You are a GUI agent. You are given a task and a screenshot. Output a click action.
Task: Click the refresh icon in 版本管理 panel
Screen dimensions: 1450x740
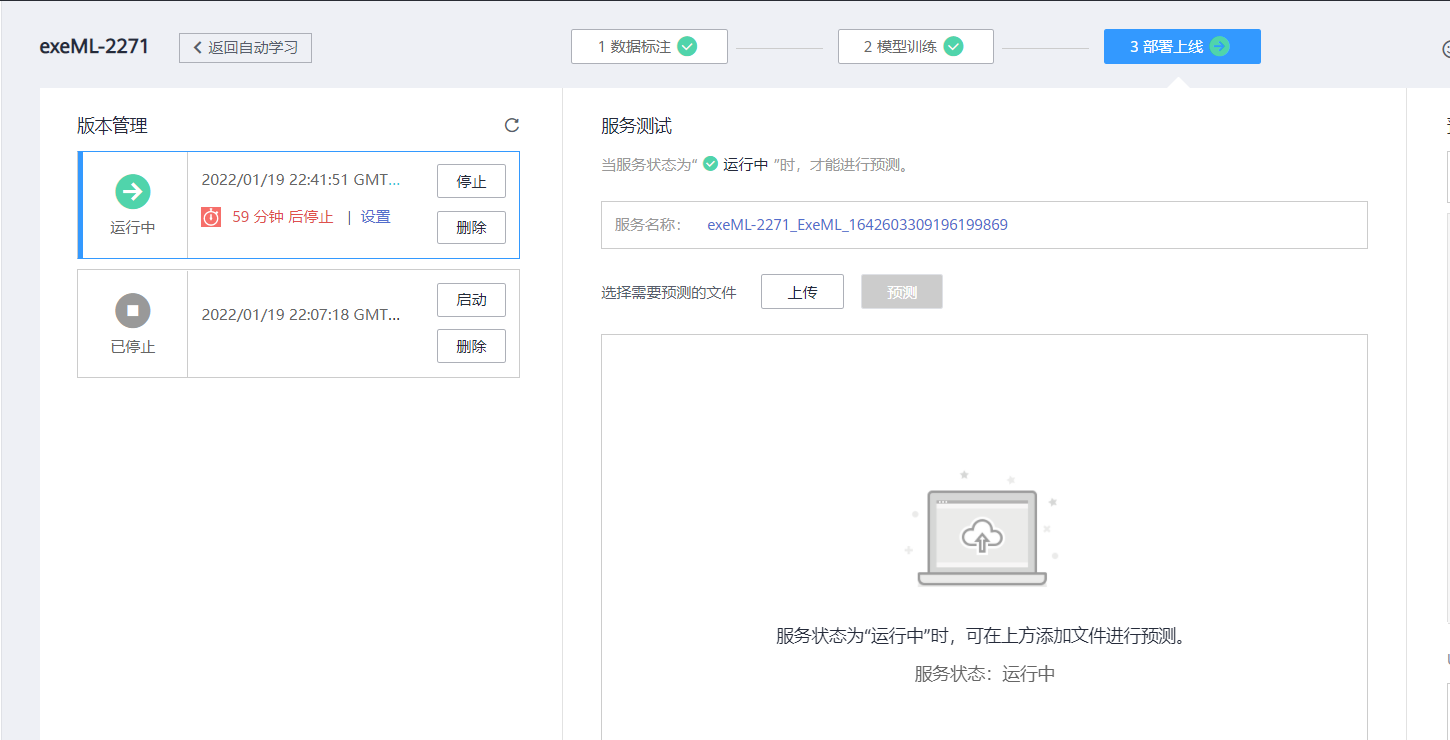point(512,125)
